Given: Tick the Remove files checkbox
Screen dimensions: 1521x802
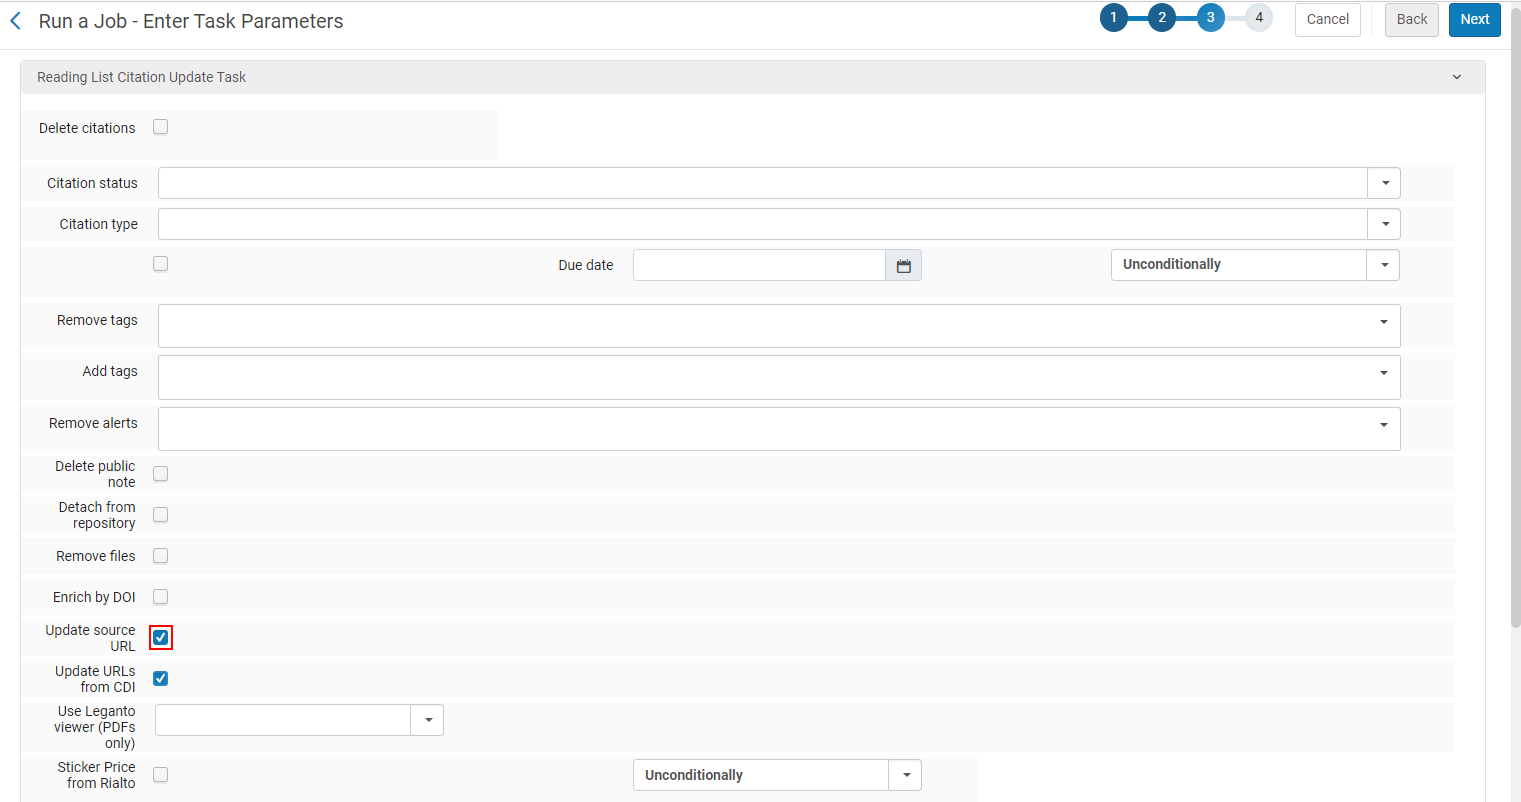Looking at the screenshot, I should click(160, 556).
